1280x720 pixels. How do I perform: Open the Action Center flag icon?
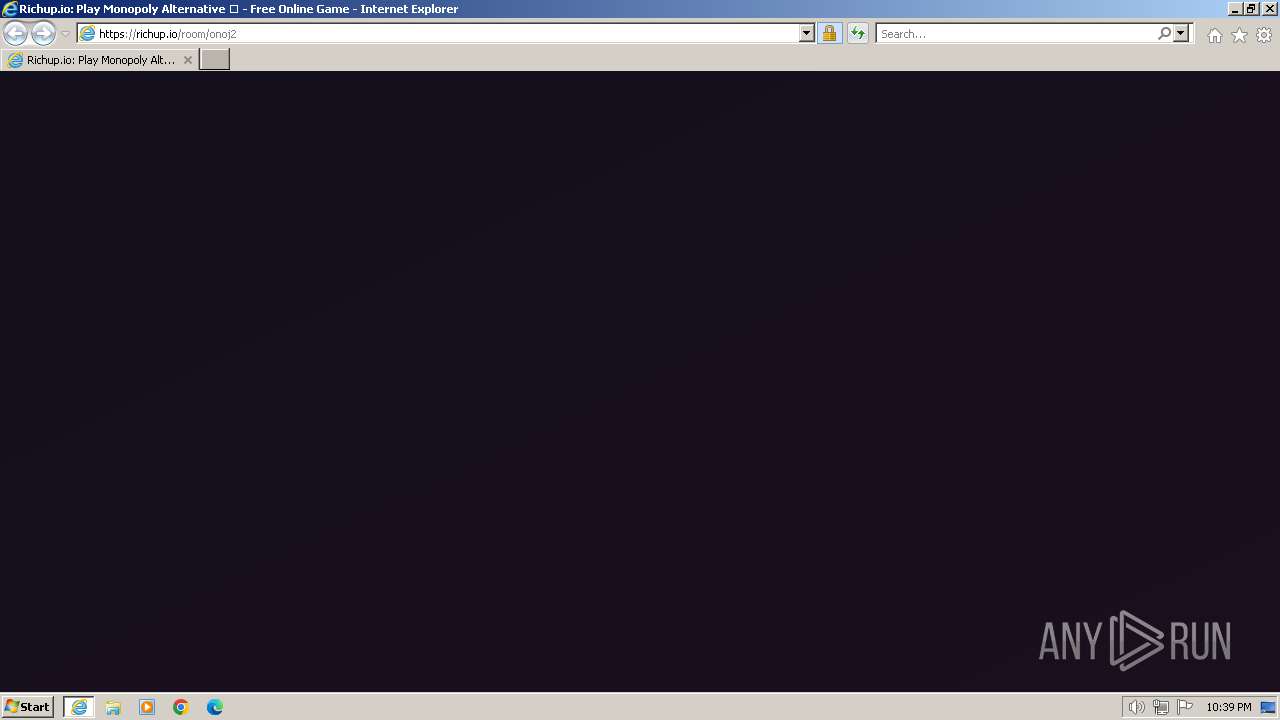[x=1185, y=707]
